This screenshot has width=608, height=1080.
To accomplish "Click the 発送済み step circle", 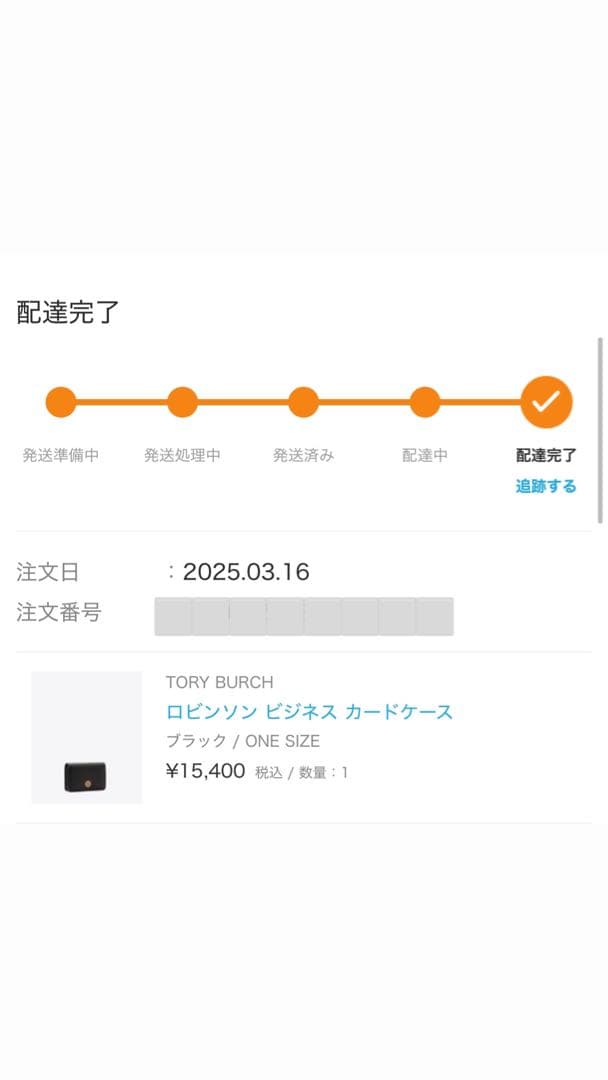I will click(x=303, y=402).
